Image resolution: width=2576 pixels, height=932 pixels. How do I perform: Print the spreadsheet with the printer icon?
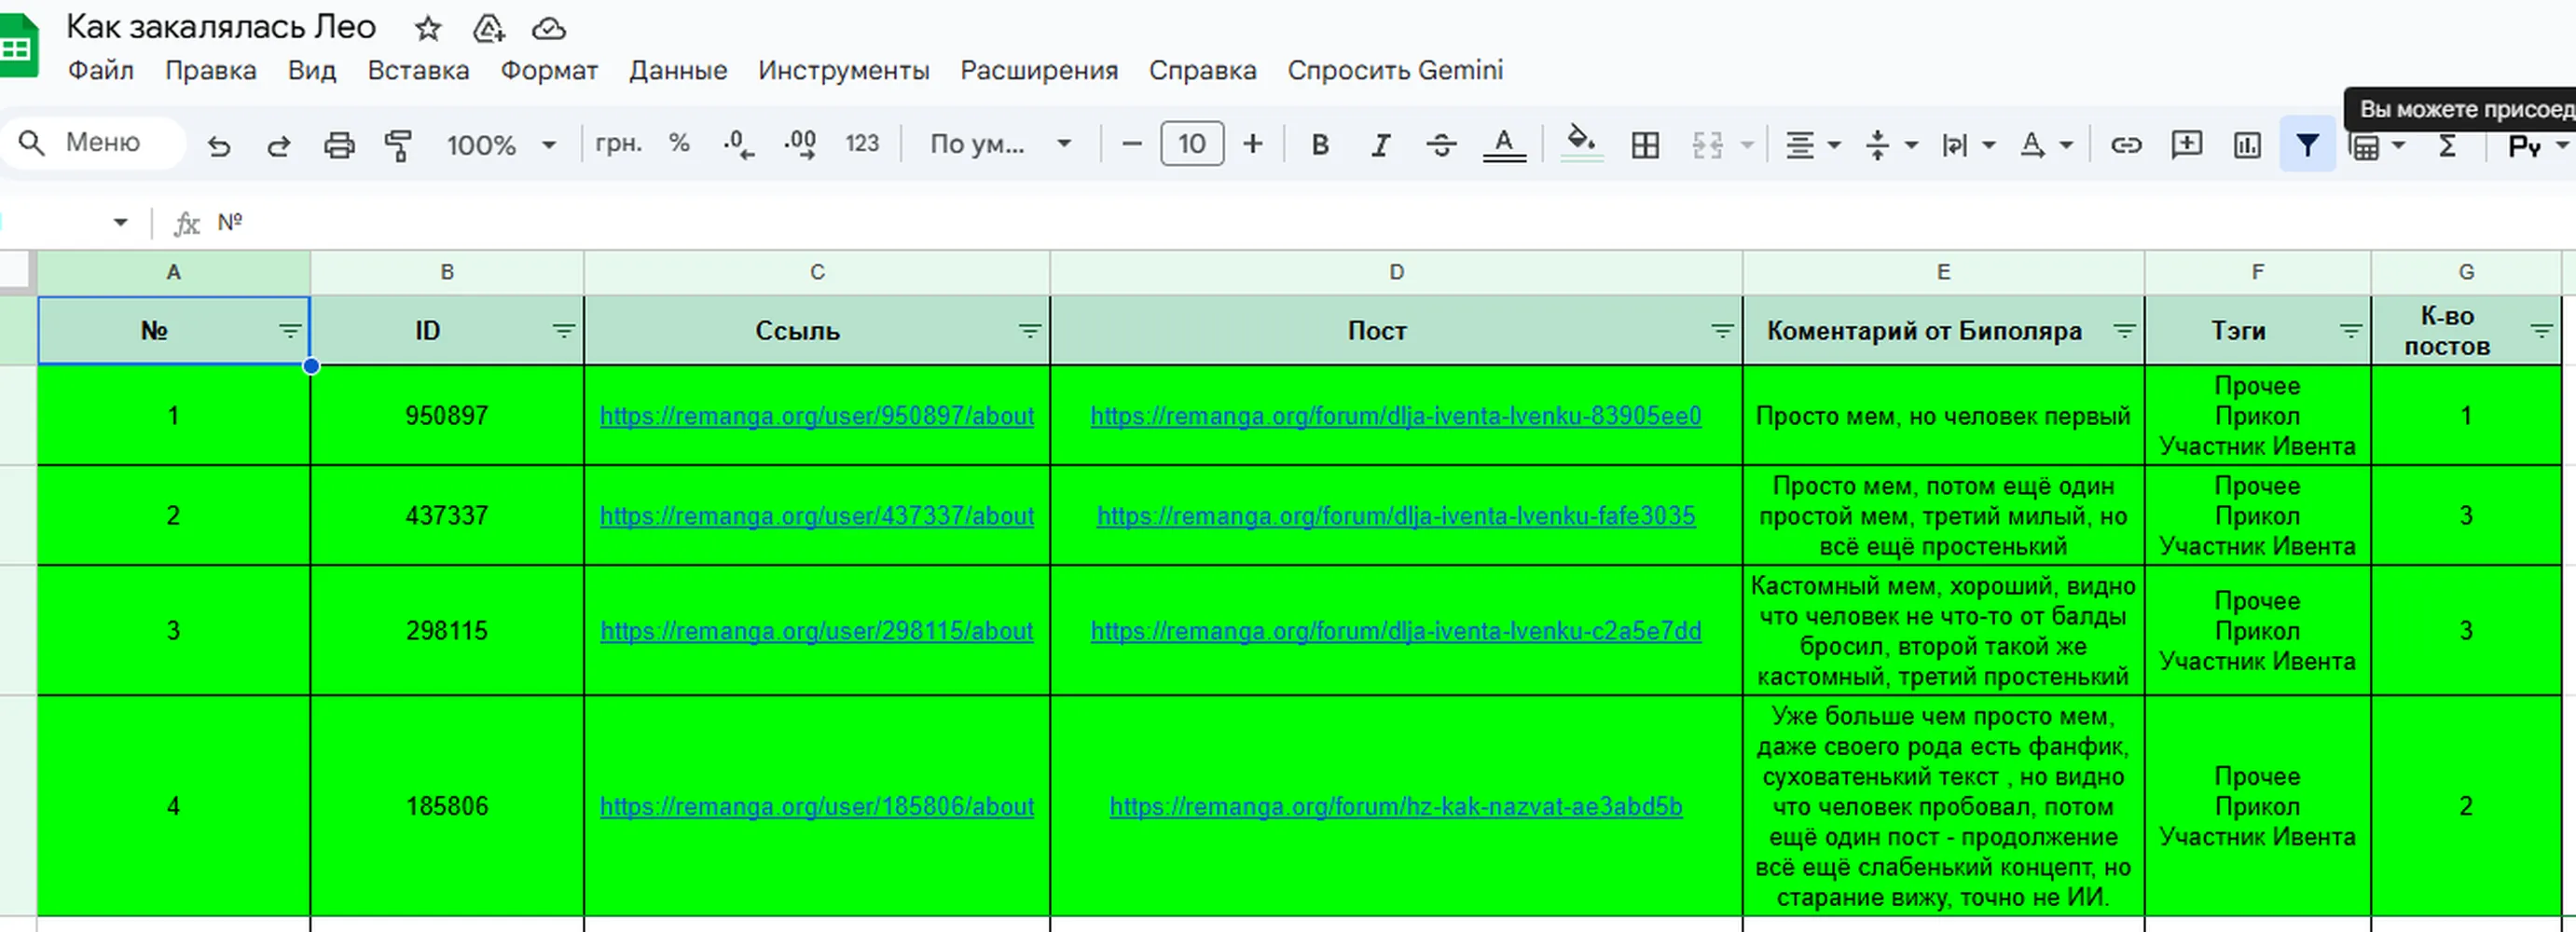339,146
